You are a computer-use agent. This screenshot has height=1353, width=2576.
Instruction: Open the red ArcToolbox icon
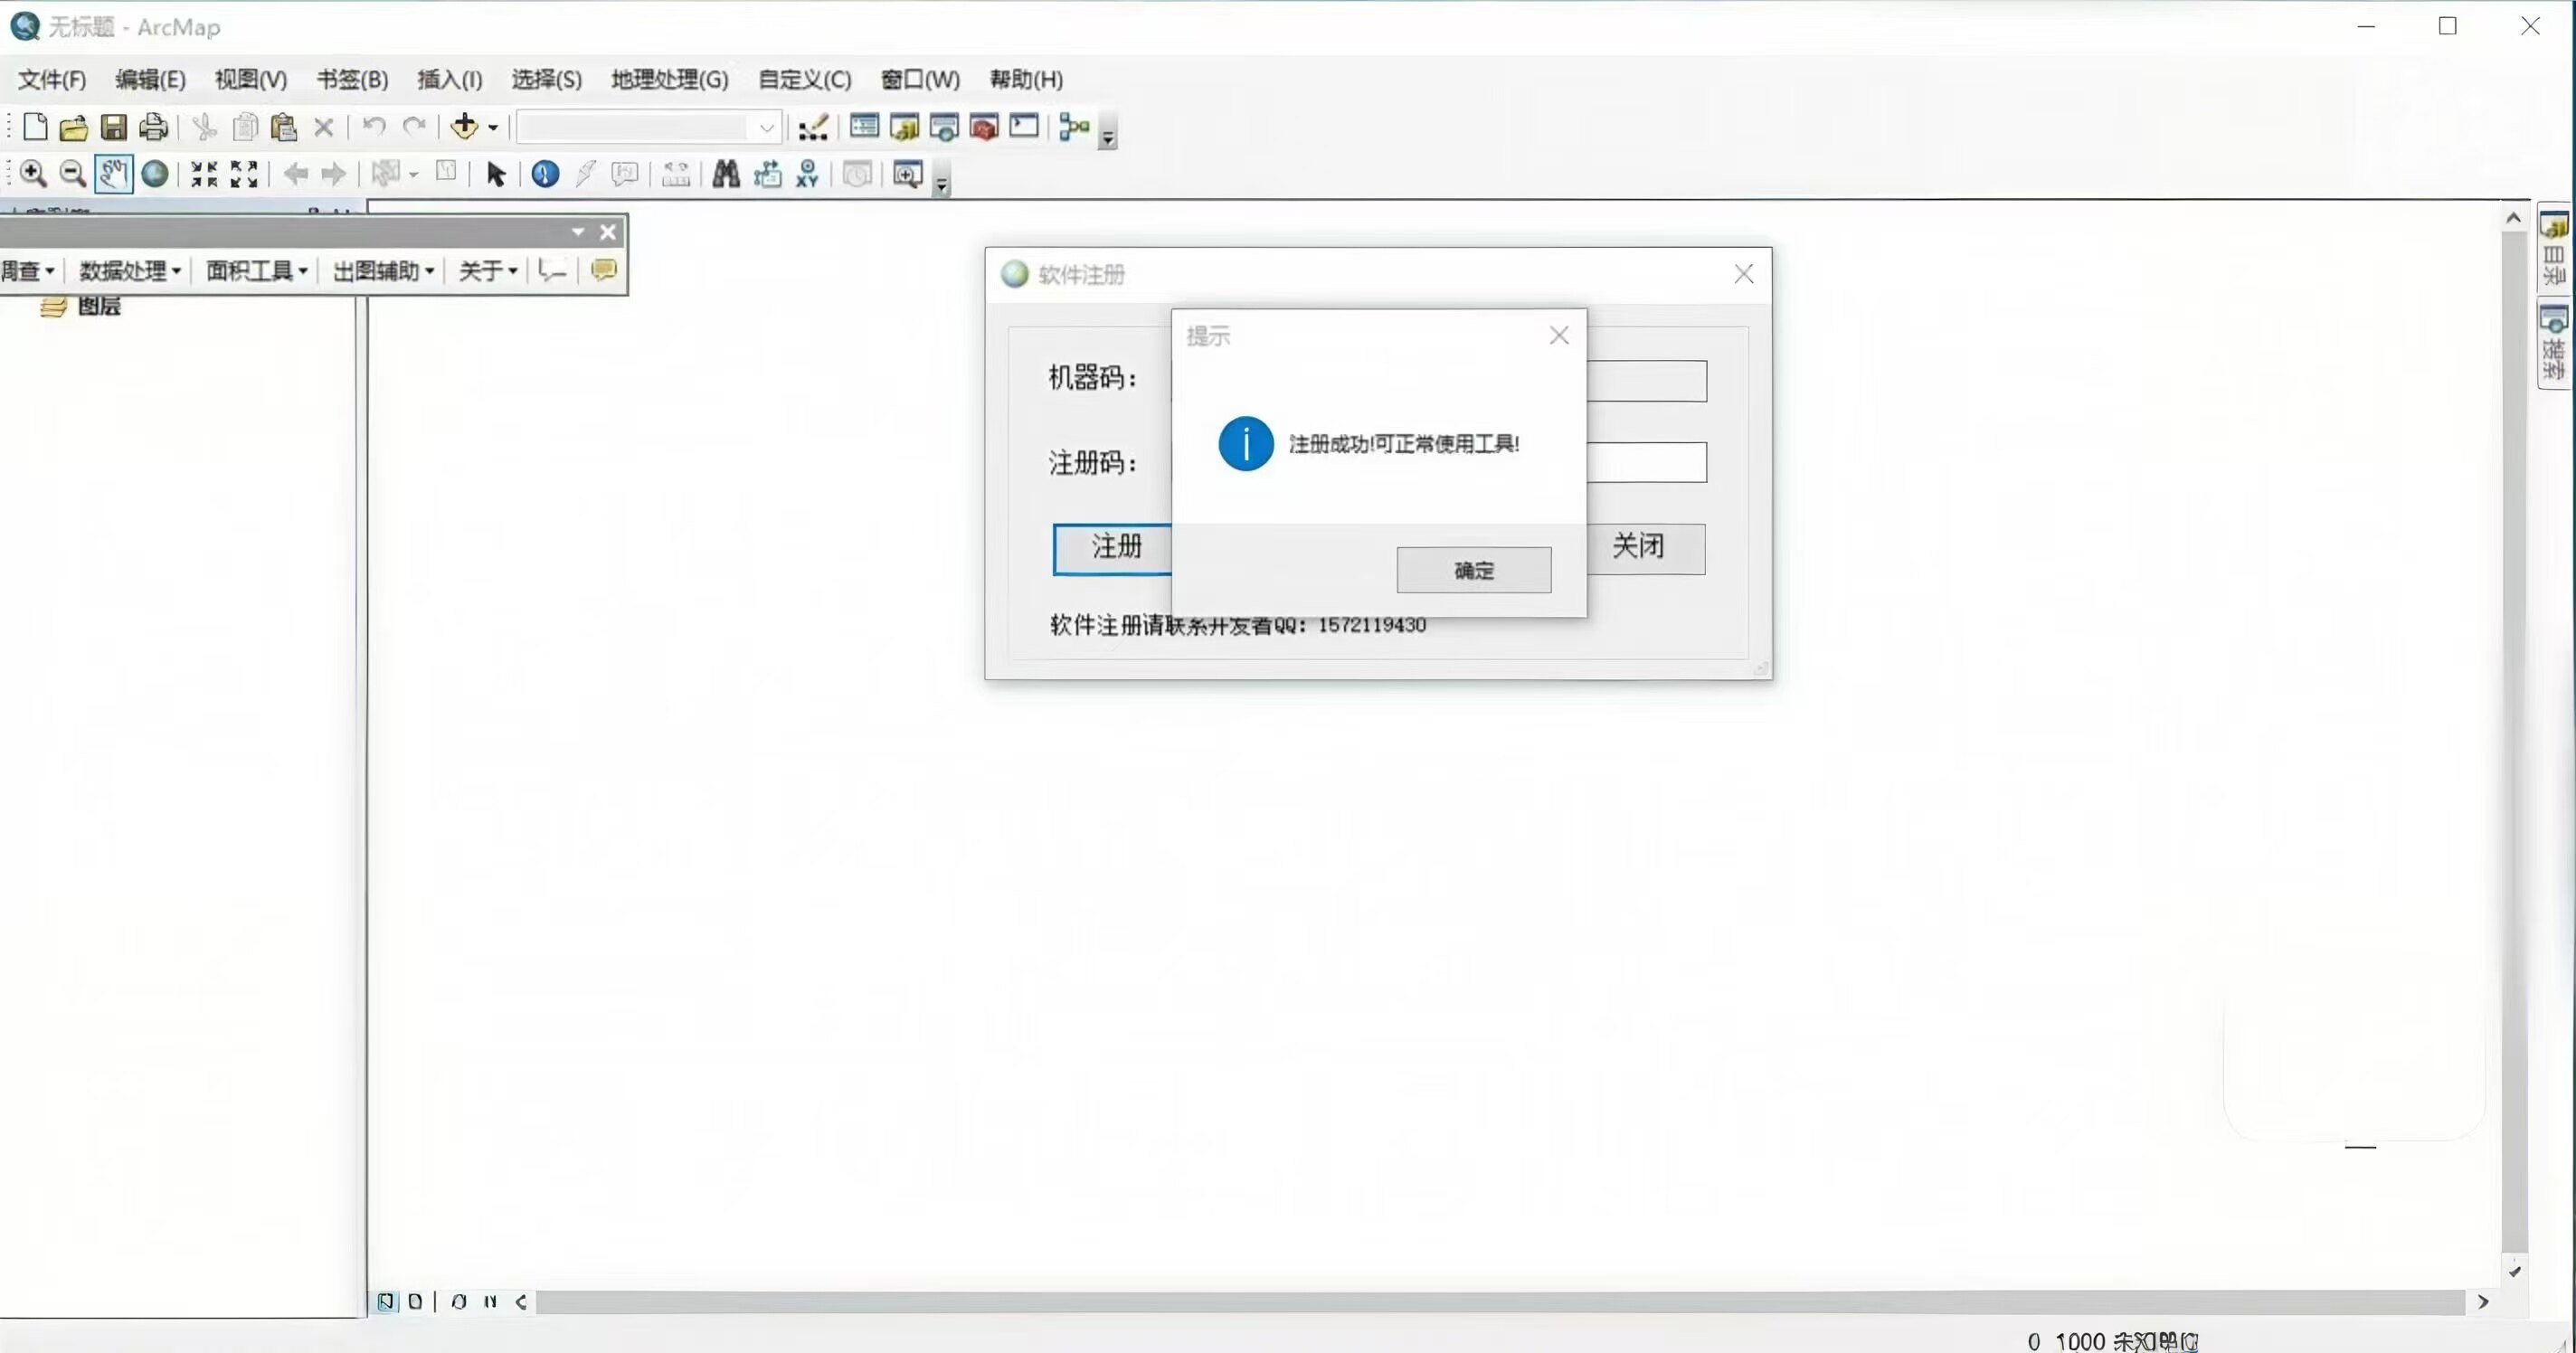coord(984,127)
